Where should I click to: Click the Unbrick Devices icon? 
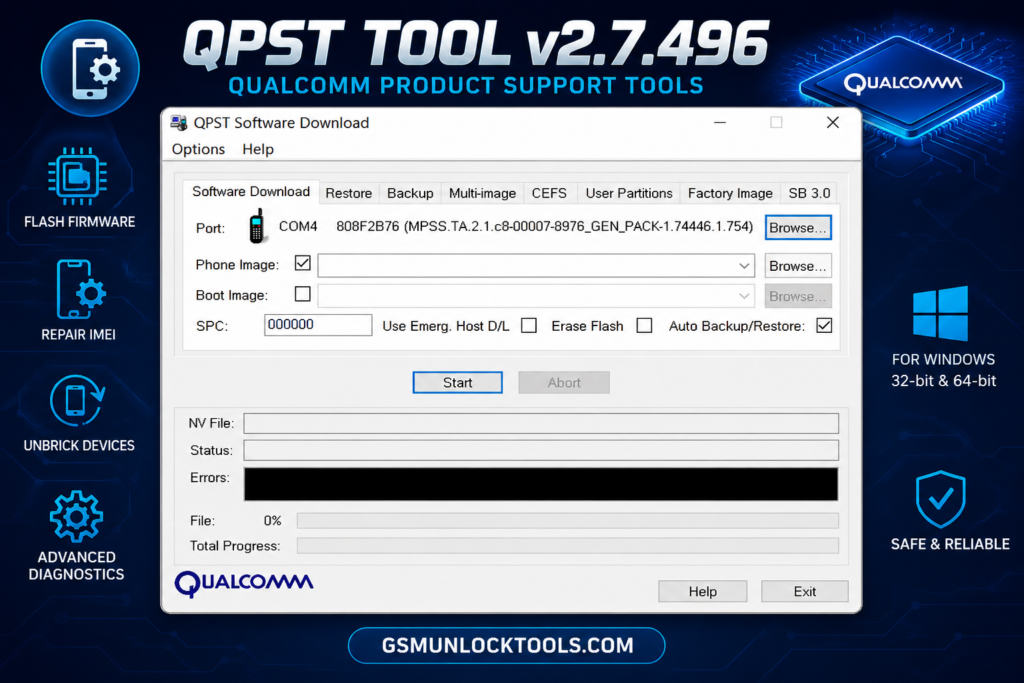tap(78, 400)
